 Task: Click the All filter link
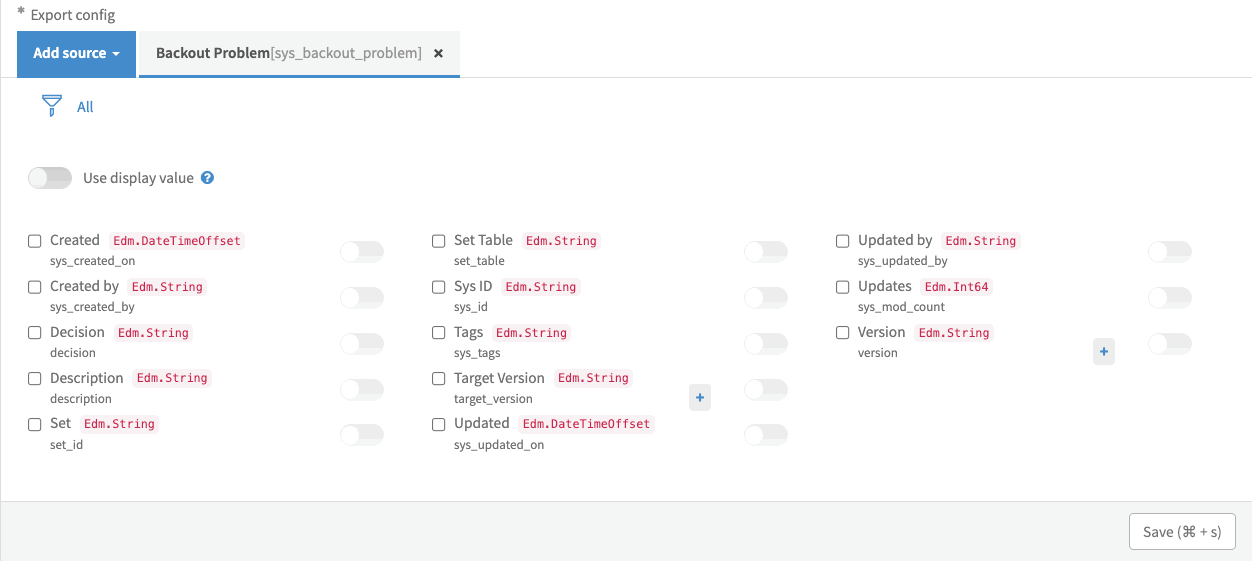click(85, 107)
